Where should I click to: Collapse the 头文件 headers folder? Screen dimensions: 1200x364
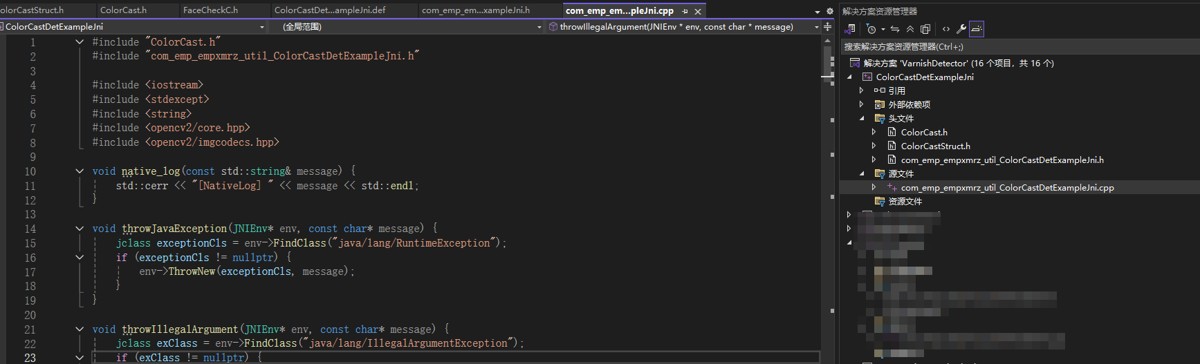(x=862, y=118)
